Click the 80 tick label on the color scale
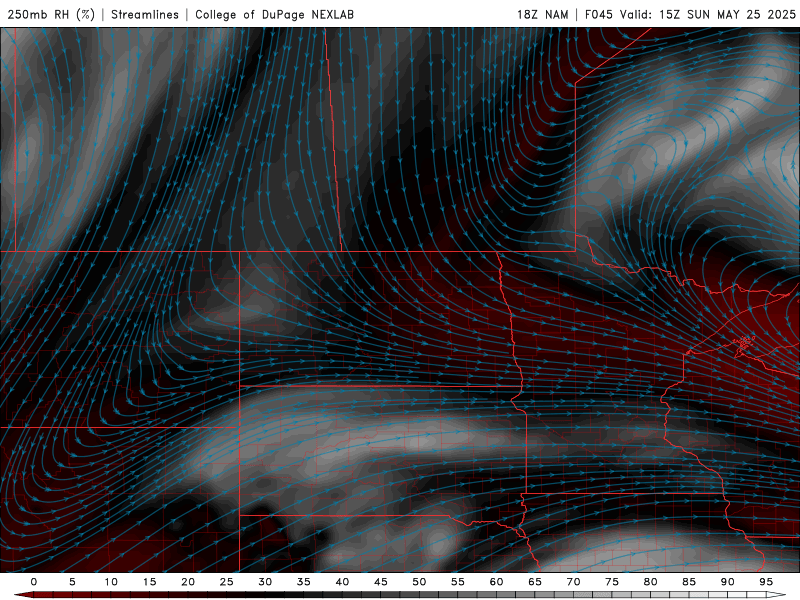 651,582
